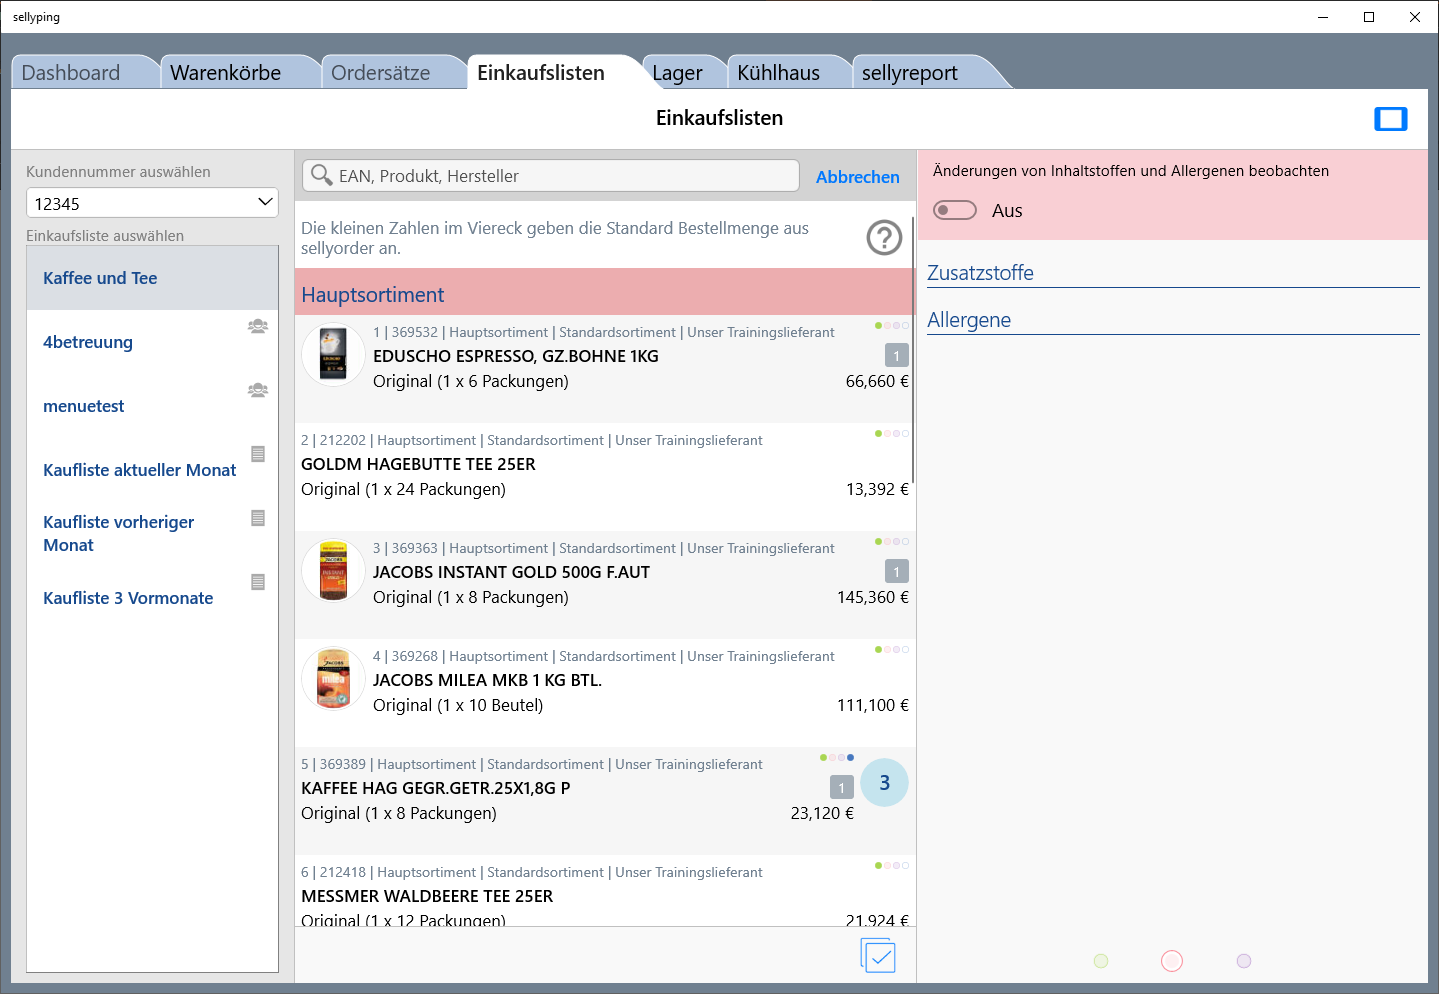Viewport: 1439px width, 994px height.
Task: Click the round quantity badge showing 3
Action: [884, 783]
